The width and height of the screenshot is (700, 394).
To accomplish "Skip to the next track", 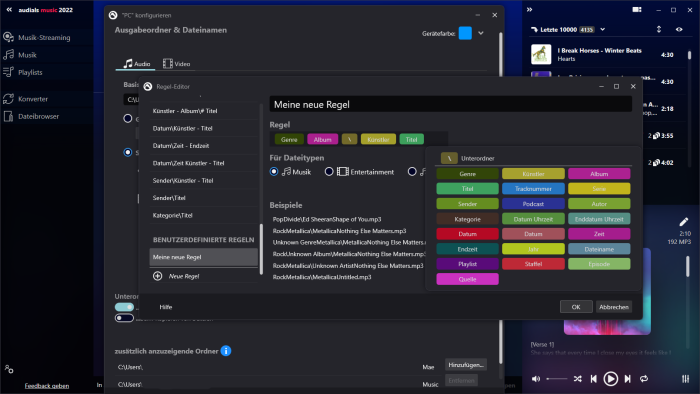I will point(627,379).
